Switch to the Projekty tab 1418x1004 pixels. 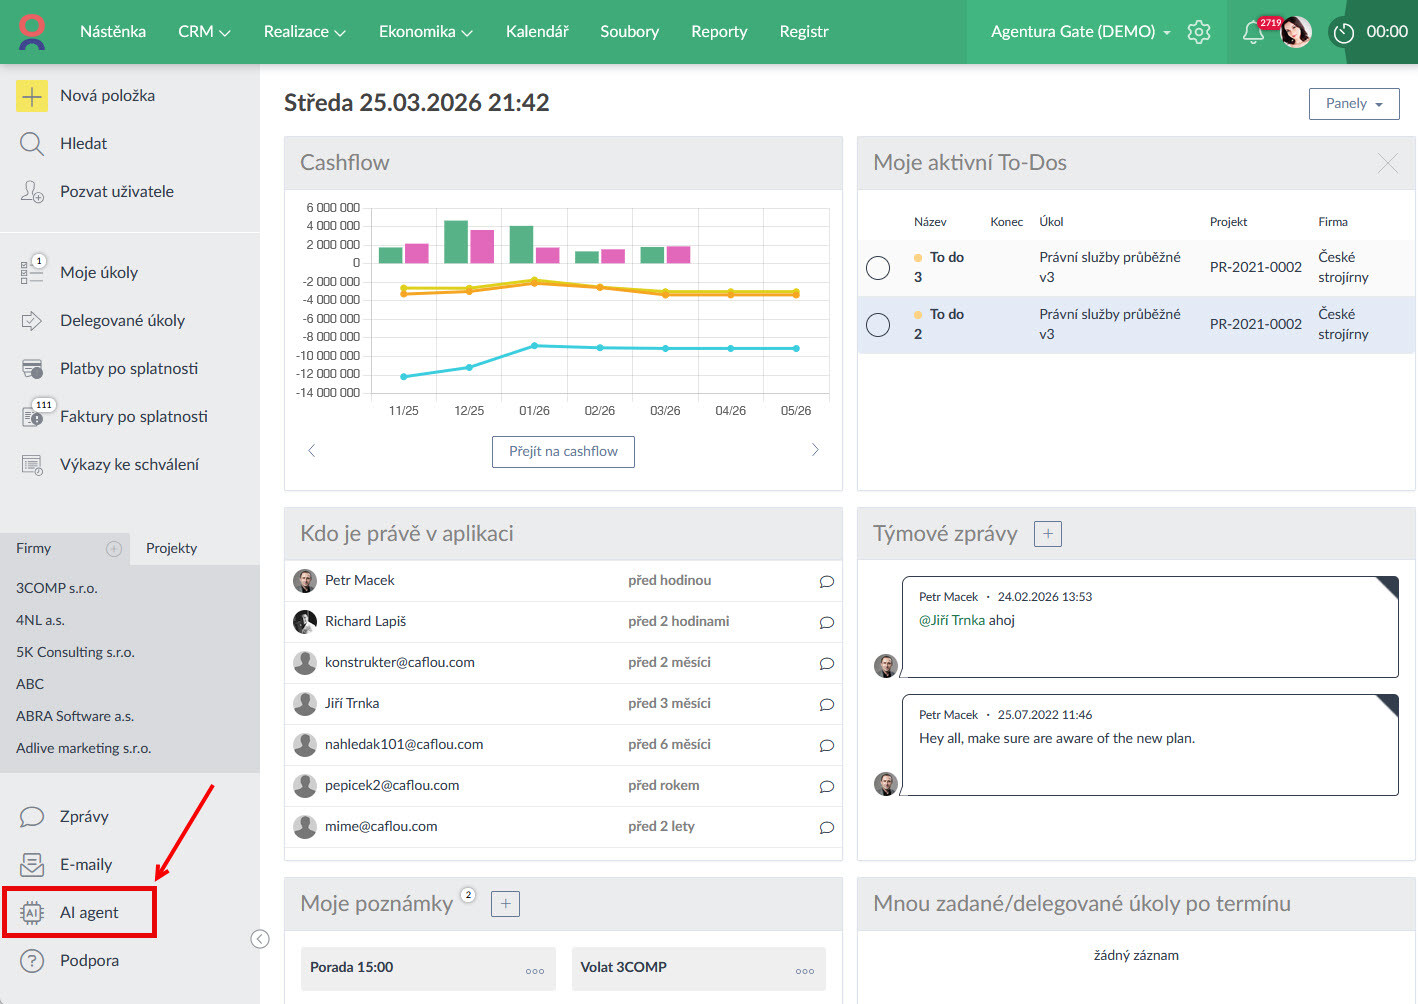click(171, 548)
